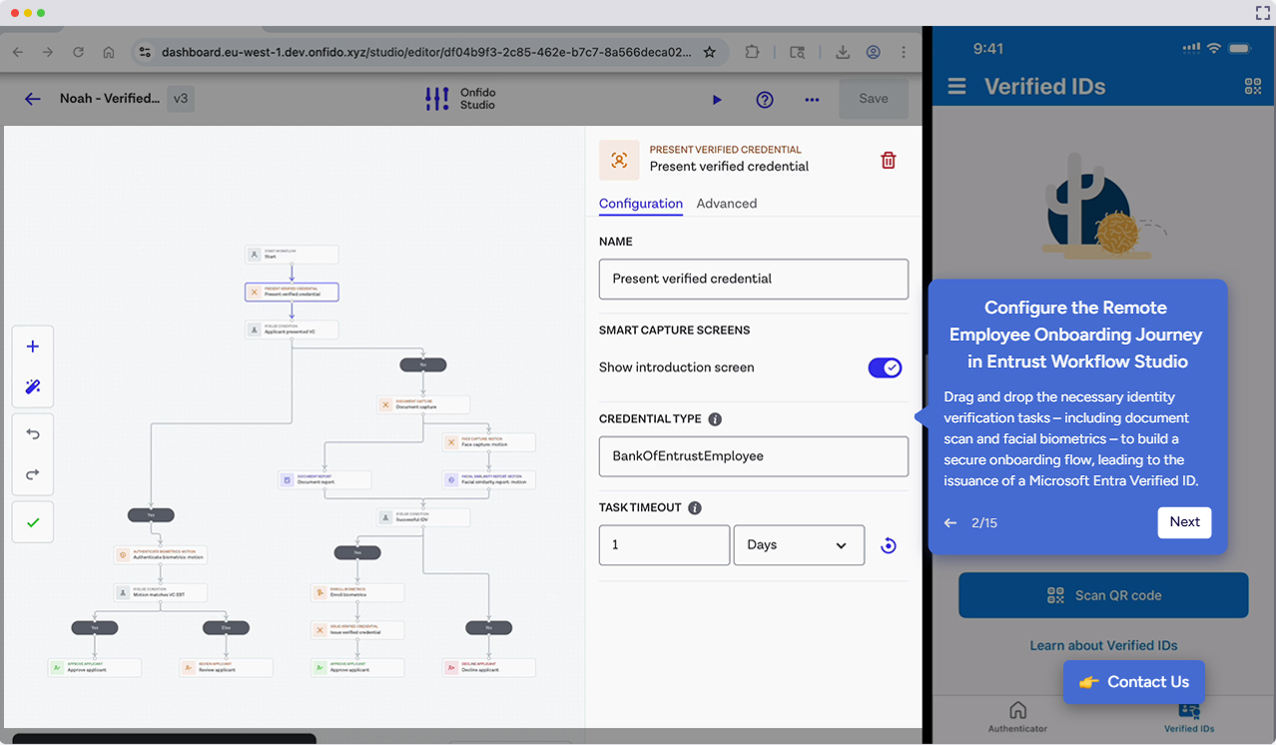Select the Applicant presented VC condition node
Image resolution: width=1276 pixels, height=745 pixels.
tap(292, 329)
